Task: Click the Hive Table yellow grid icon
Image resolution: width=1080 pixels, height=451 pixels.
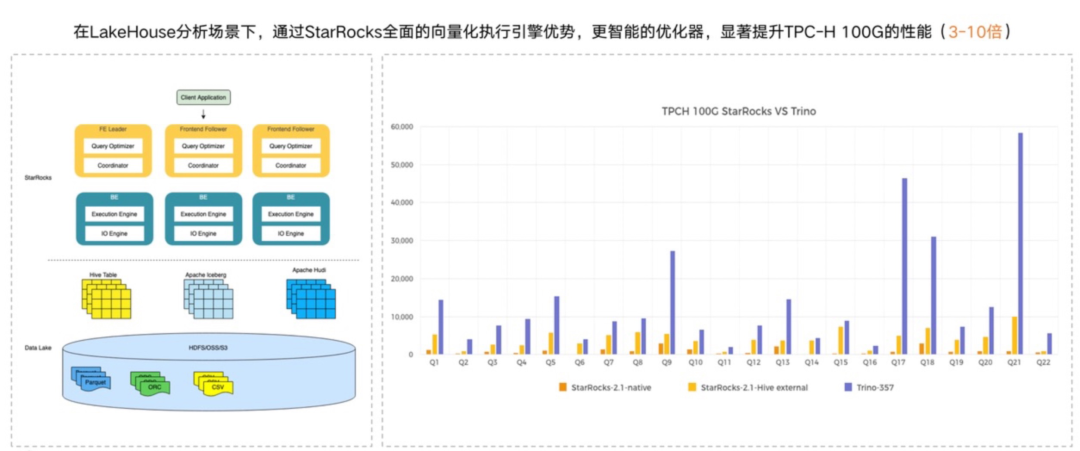Action: pos(105,300)
